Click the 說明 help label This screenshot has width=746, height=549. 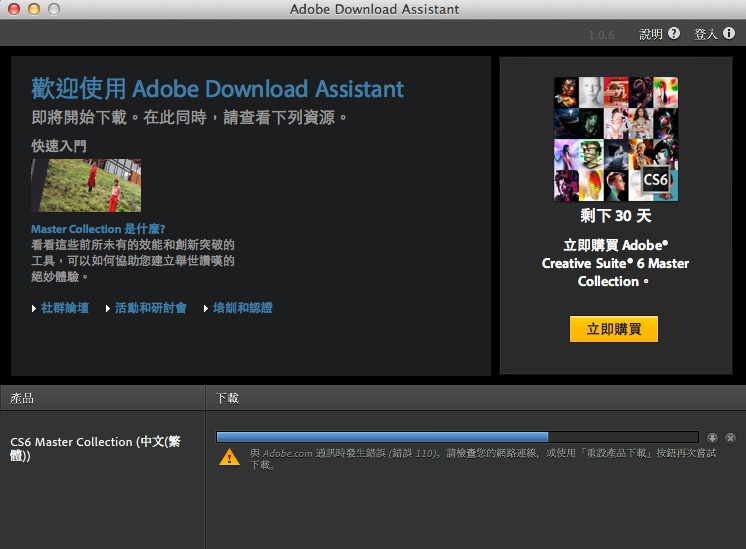tap(650, 34)
